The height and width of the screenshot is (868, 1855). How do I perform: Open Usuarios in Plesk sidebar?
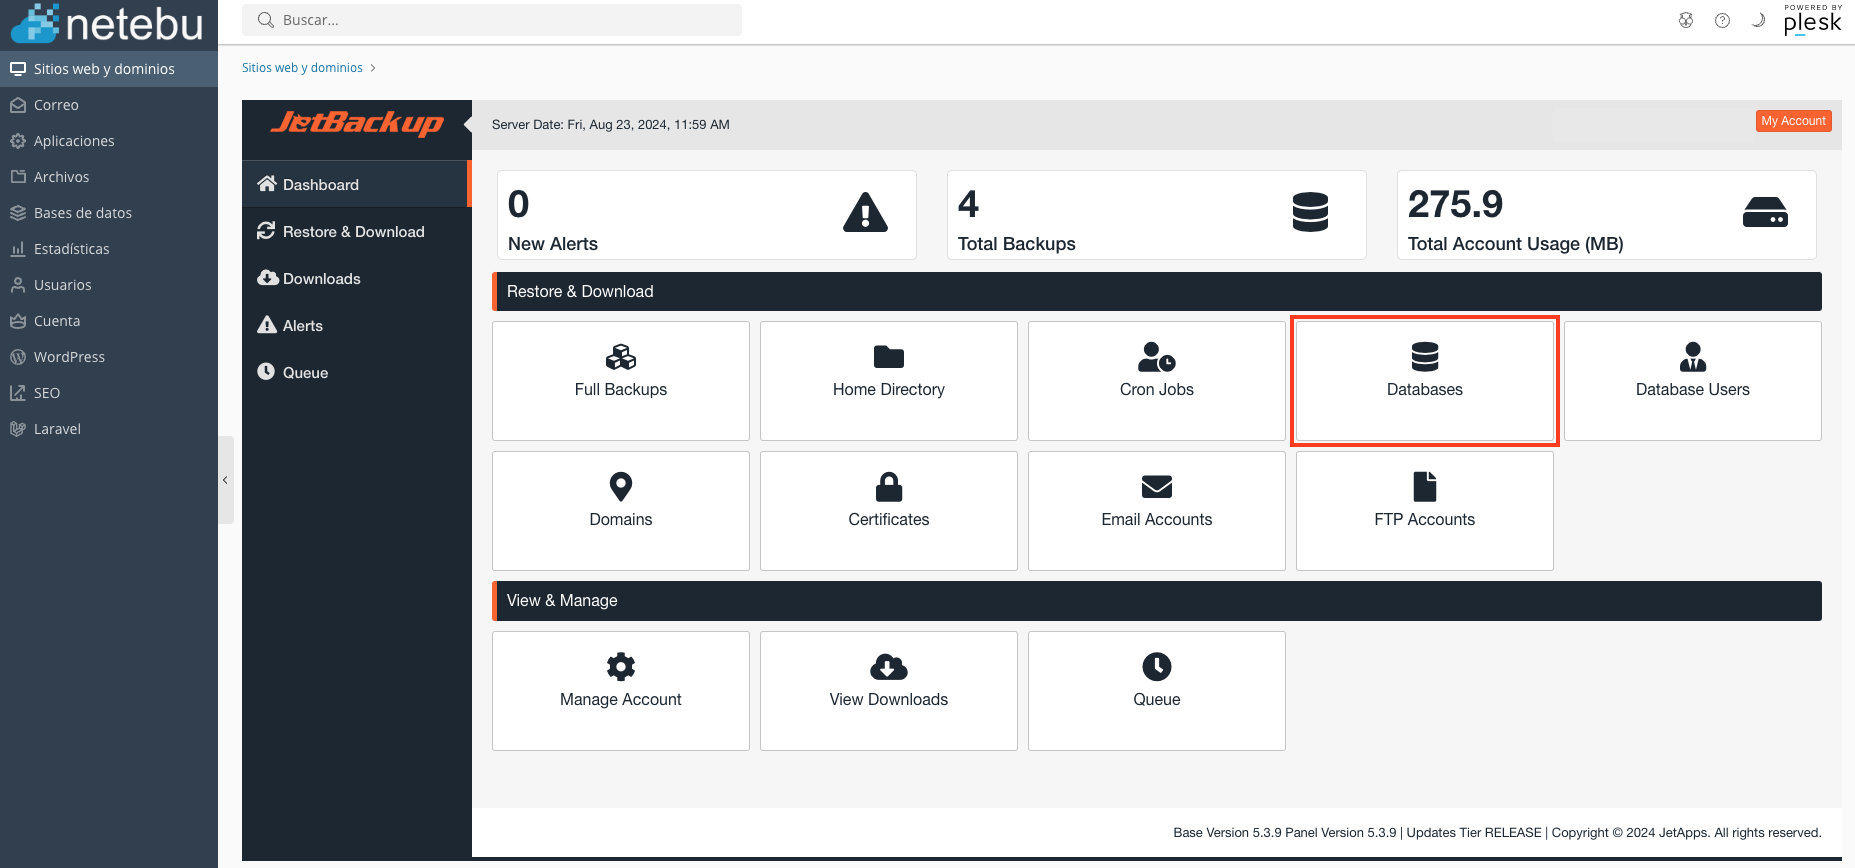109,285
